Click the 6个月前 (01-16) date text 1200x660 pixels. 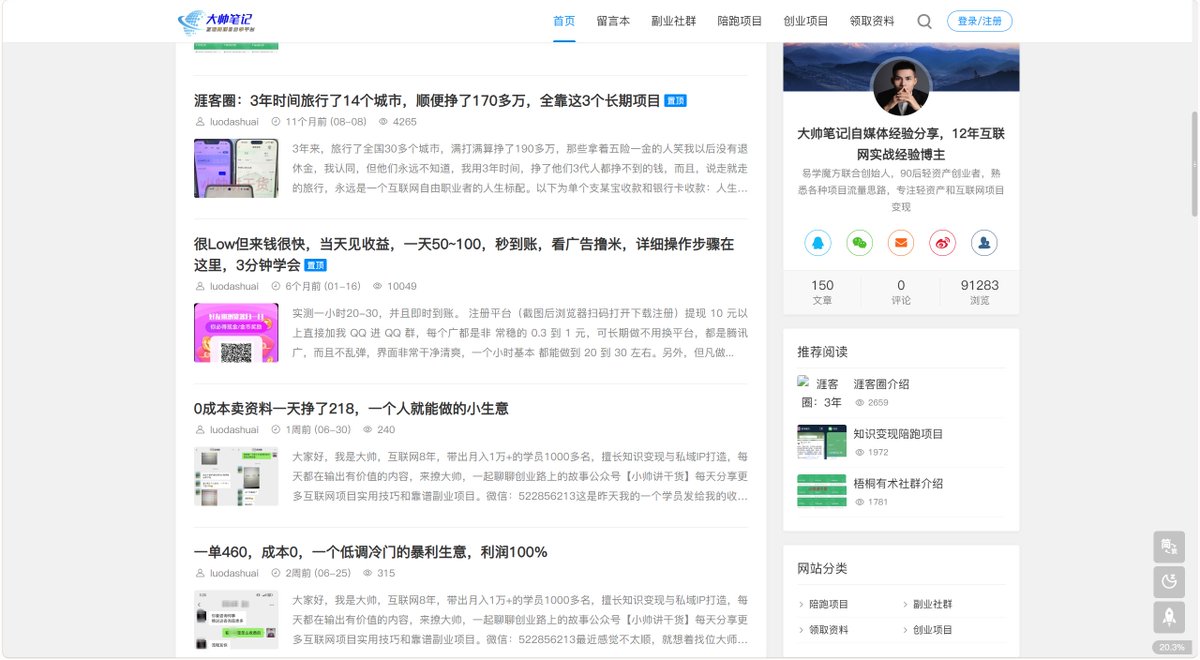tap(323, 286)
